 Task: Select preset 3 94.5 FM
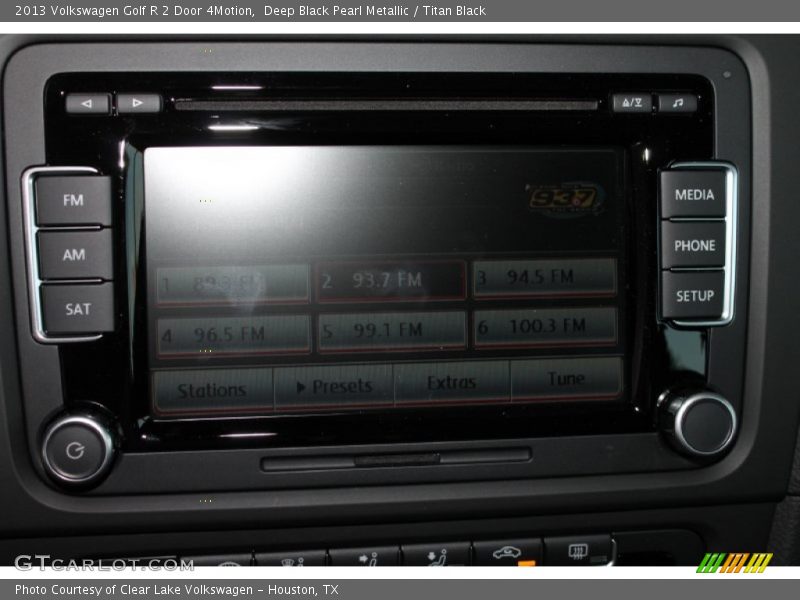tap(544, 277)
